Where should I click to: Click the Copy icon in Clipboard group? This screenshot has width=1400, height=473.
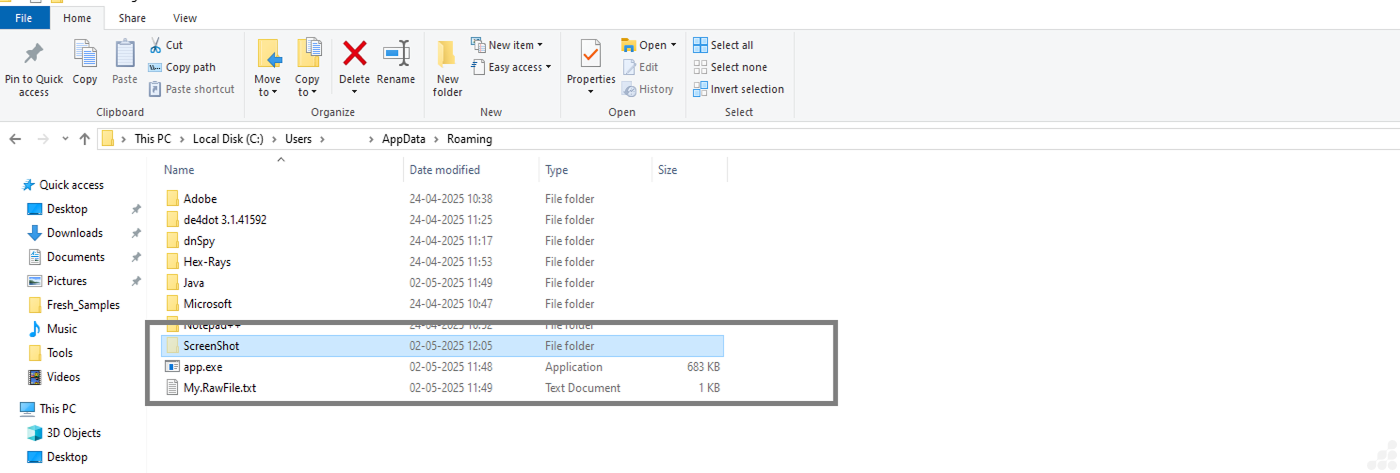pos(85,54)
